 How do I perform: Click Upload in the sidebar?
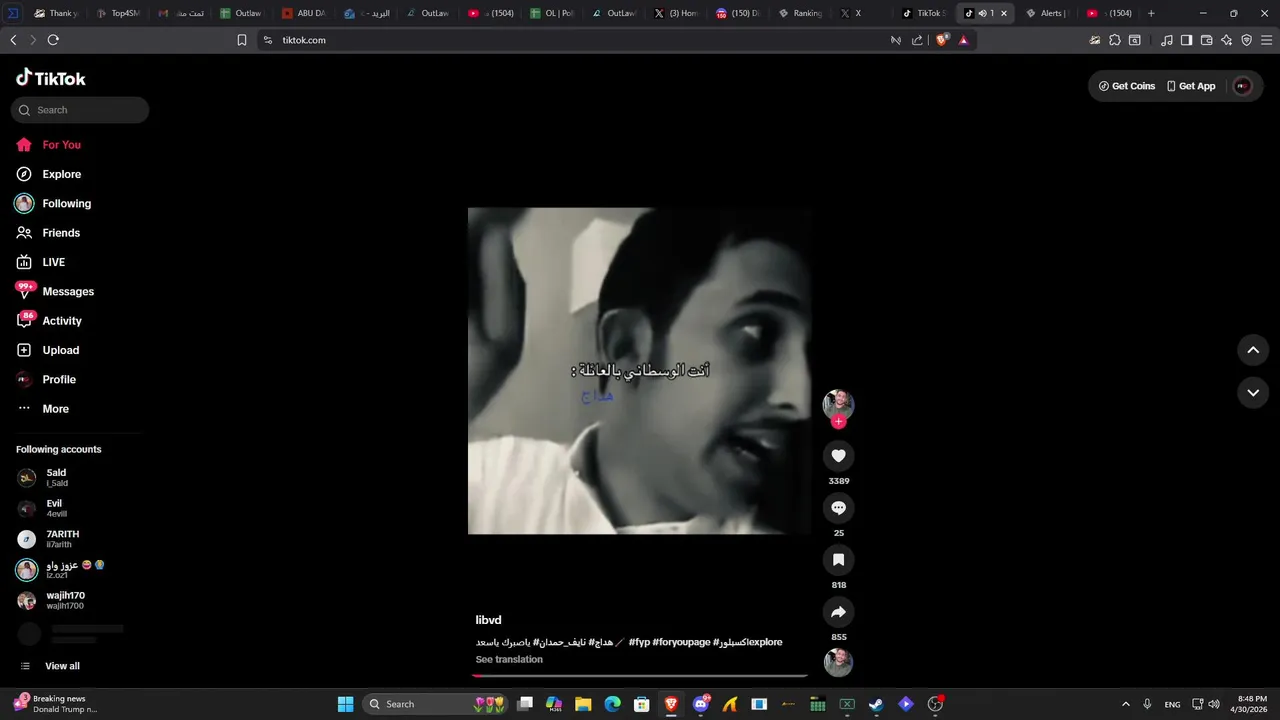pos(48,350)
